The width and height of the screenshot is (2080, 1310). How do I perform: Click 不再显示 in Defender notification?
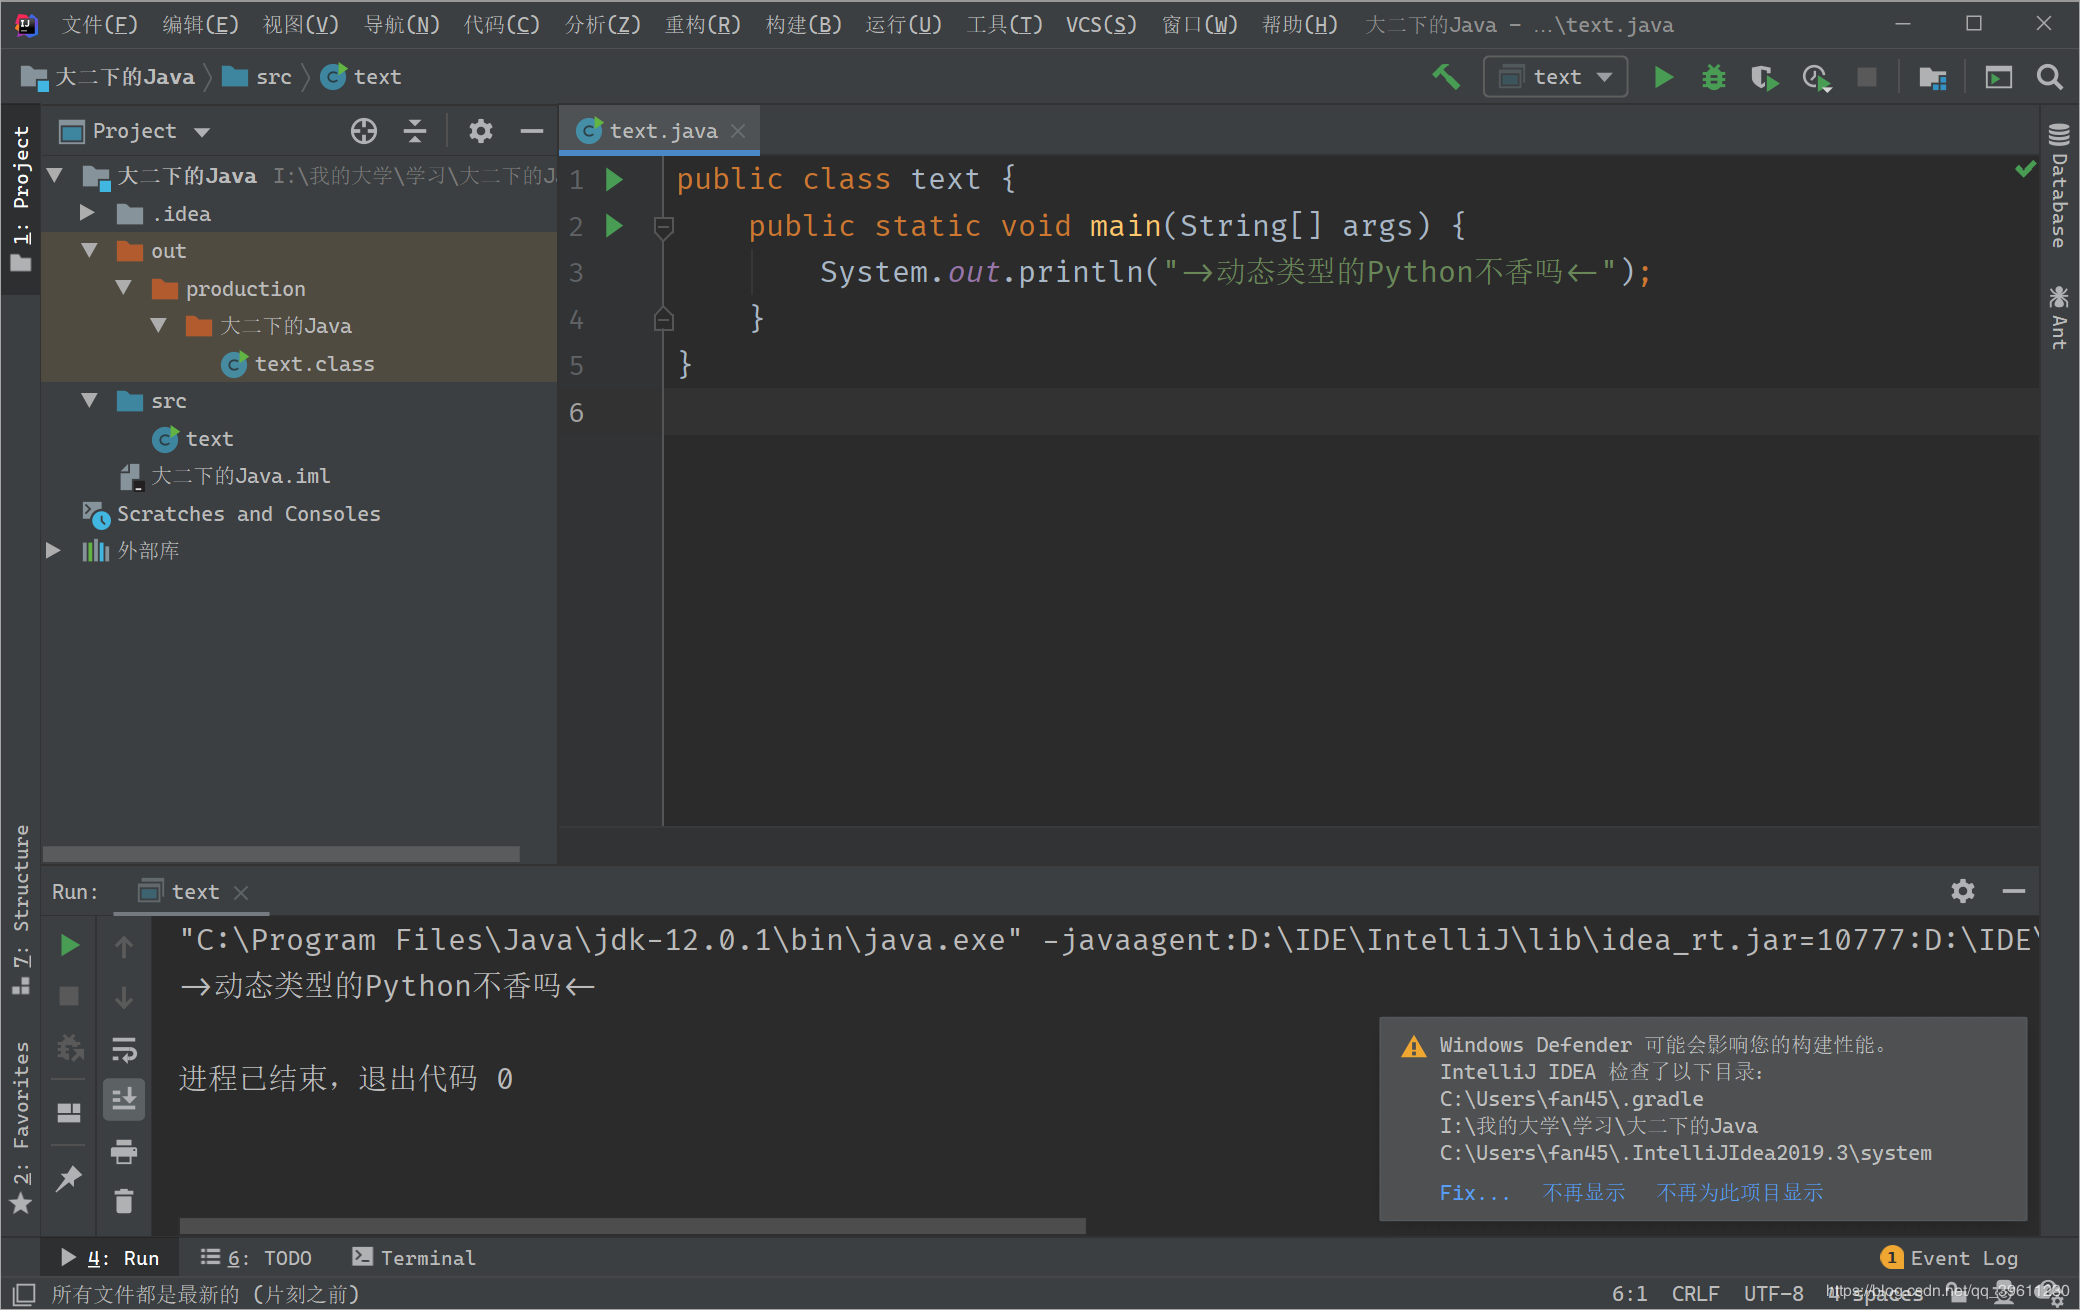[1583, 1193]
